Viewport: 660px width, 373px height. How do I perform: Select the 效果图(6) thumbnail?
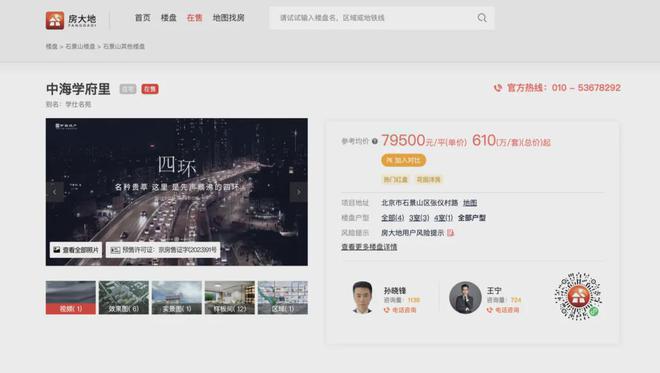(x=124, y=298)
